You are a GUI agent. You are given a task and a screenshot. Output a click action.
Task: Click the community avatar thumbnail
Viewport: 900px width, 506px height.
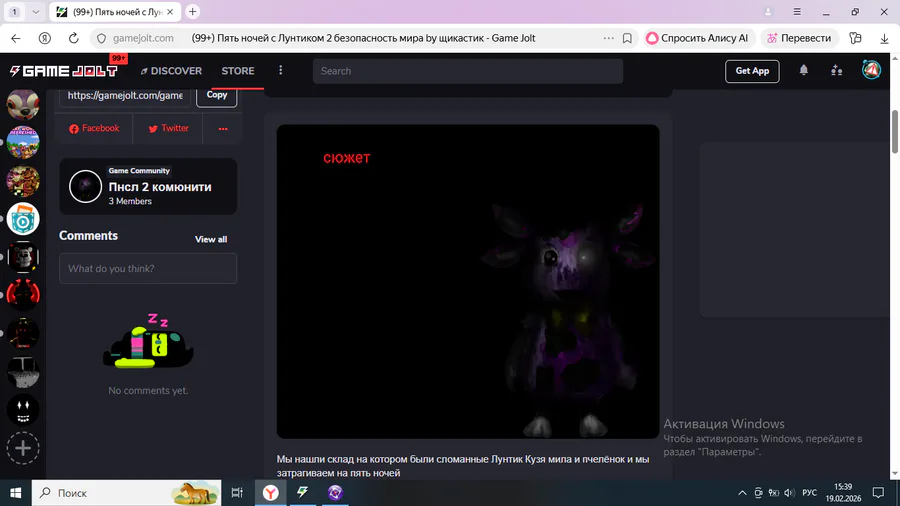(86, 186)
